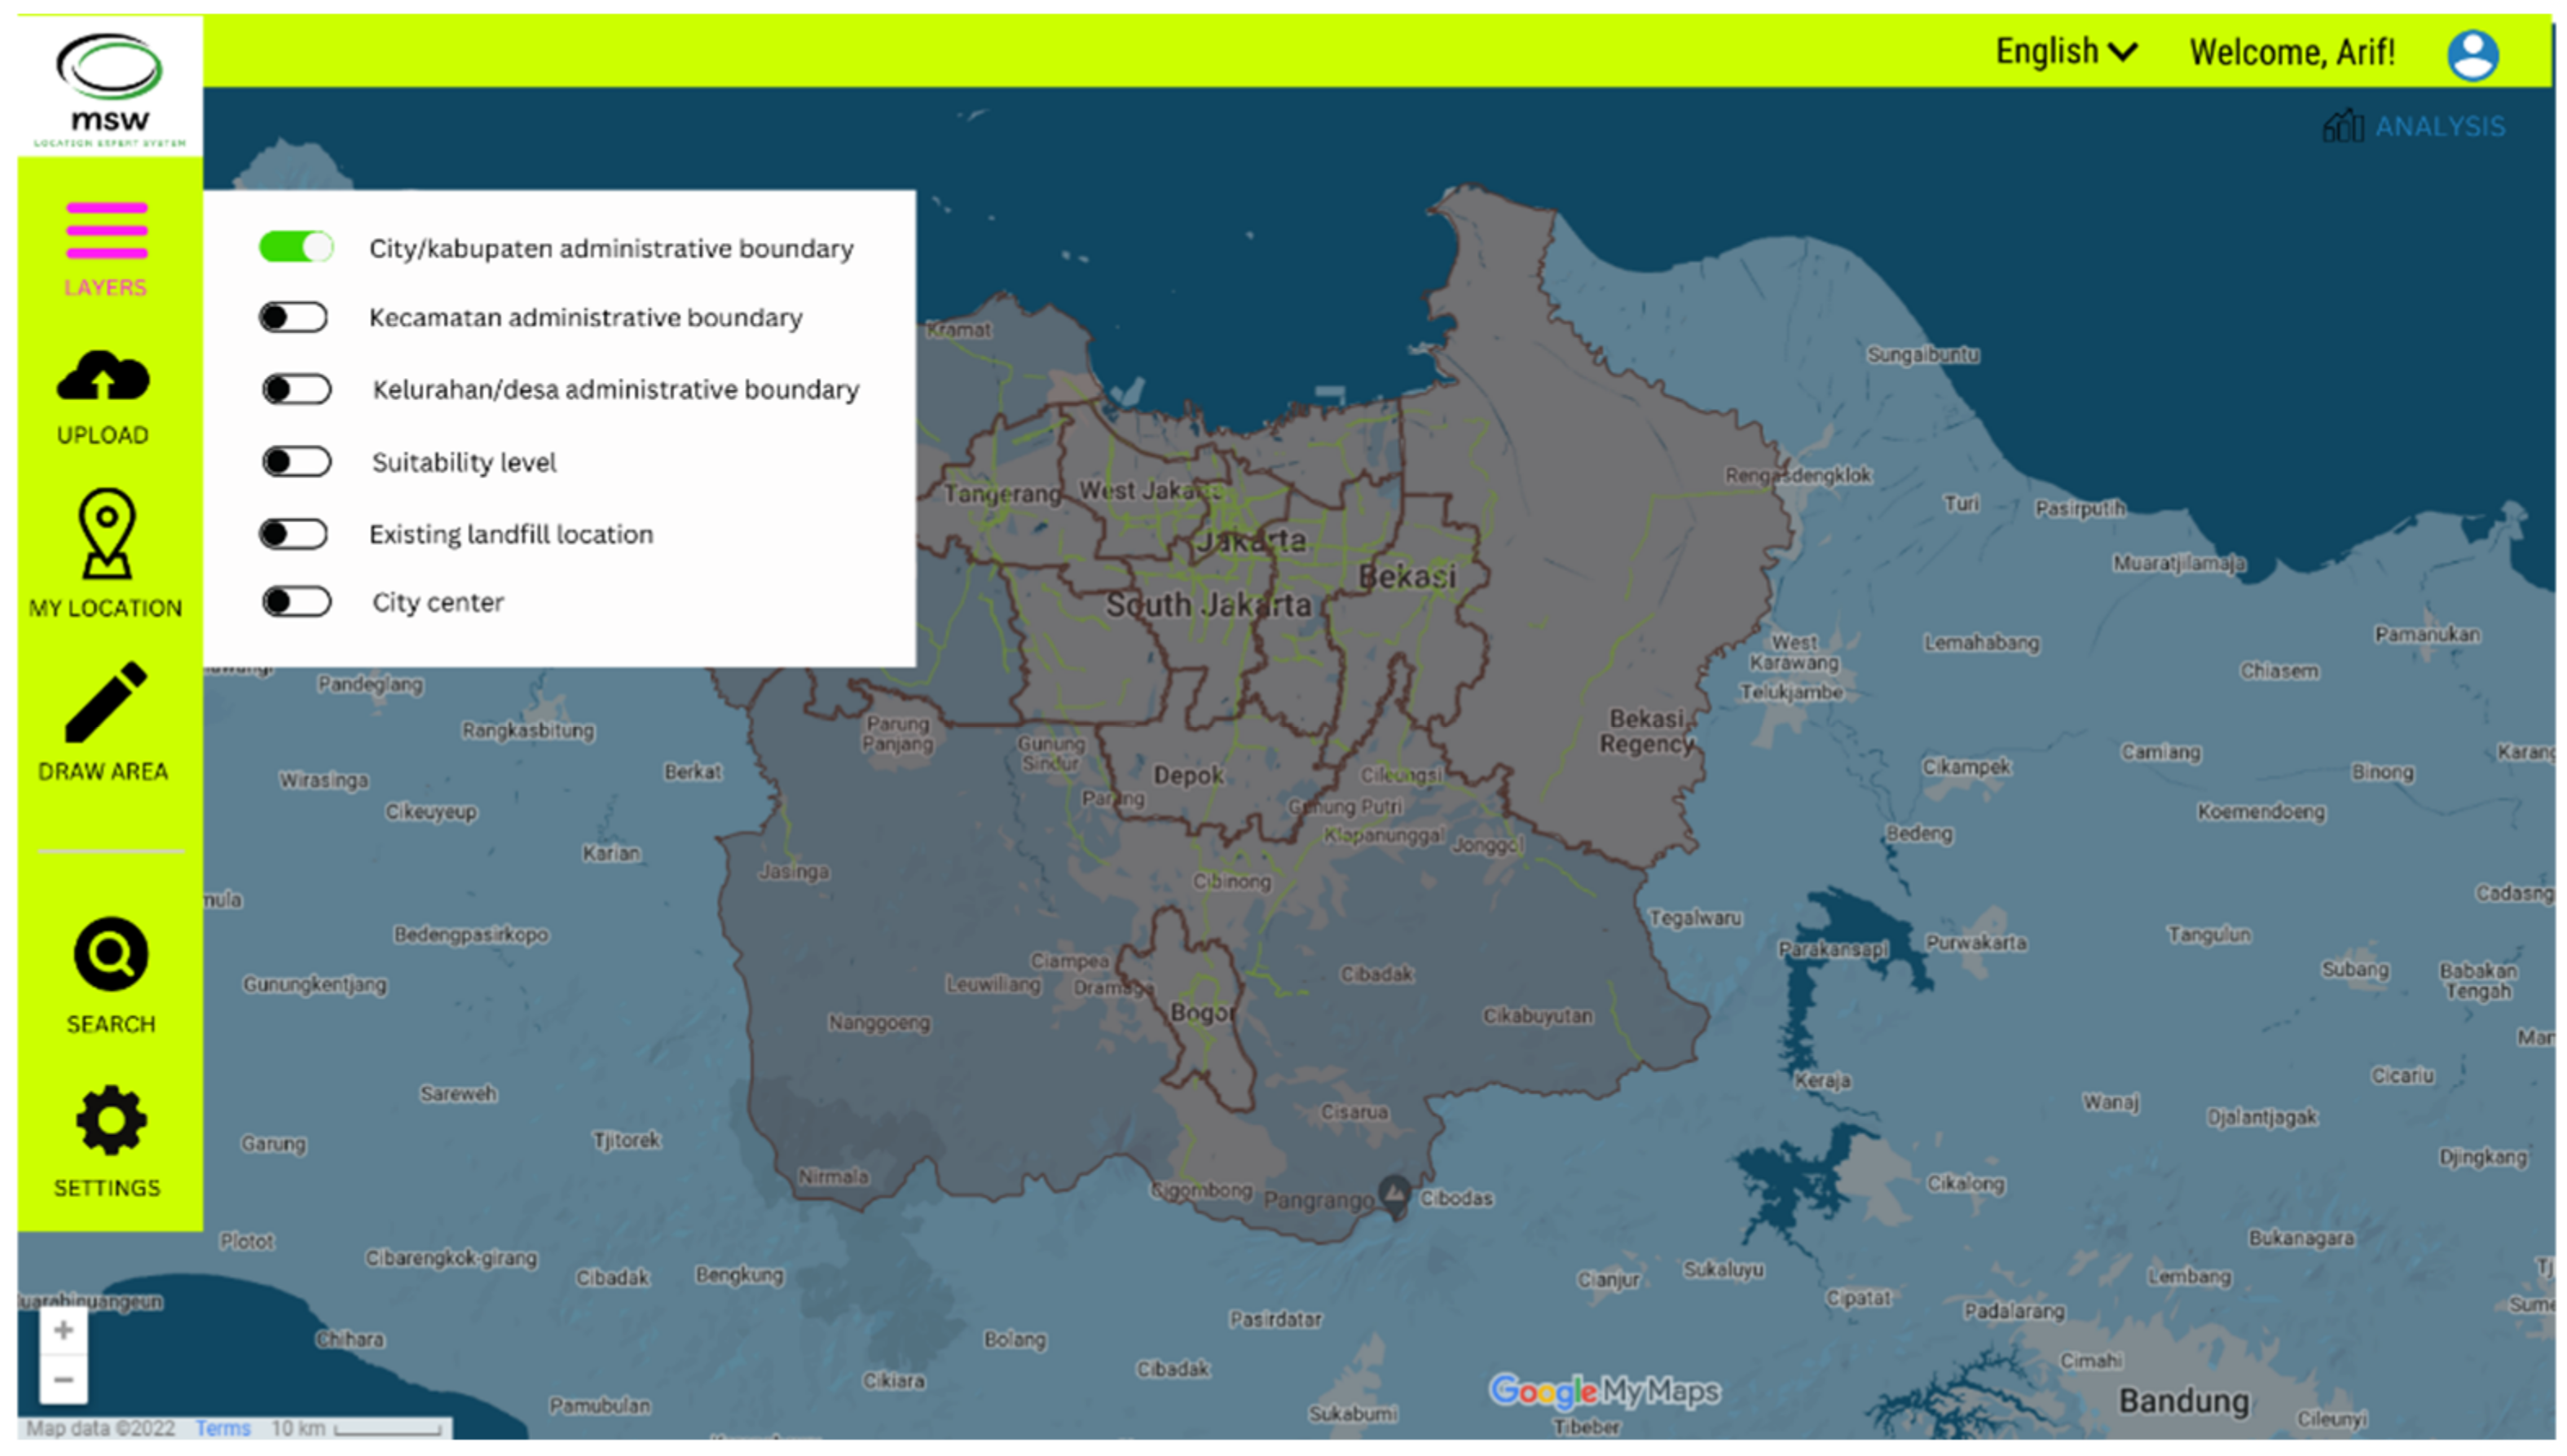This screenshot has height=1456, width=2567.
Task: Zoom out with the minus button
Action: tap(63, 1380)
